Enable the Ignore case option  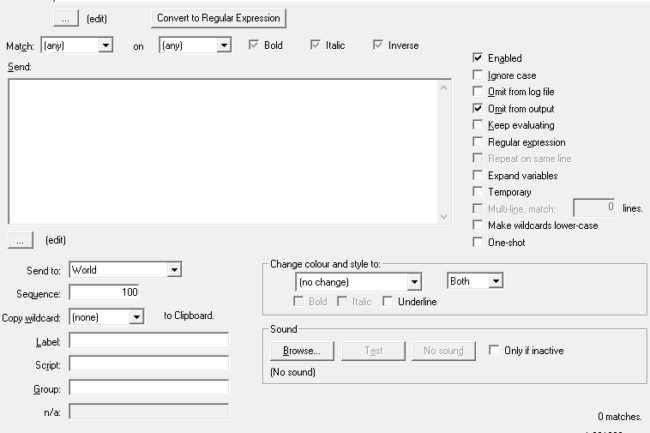(x=477, y=76)
